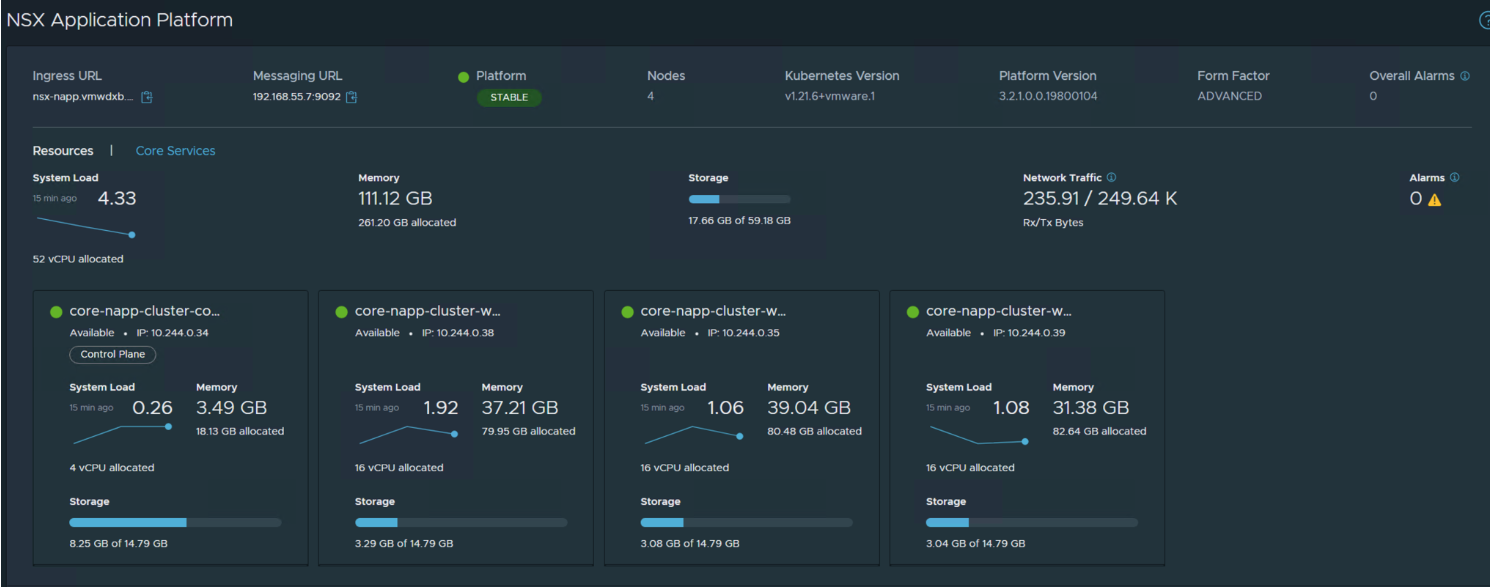Open node title with IP 10.244.0.35
1490x588 pixels.
click(x=714, y=312)
